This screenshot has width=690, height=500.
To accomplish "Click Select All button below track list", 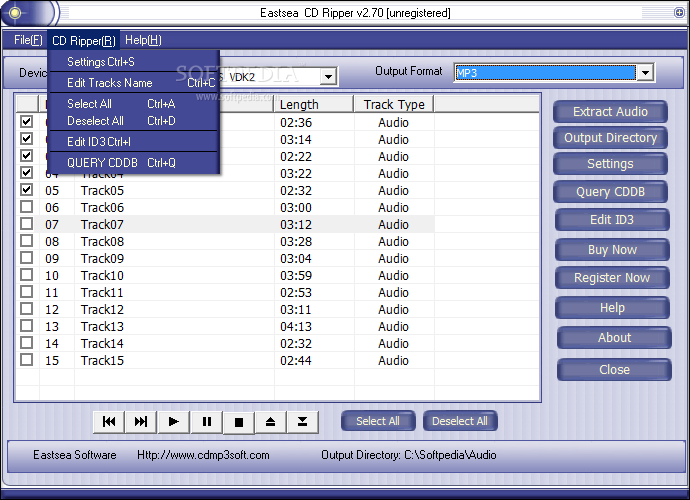I will coord(378,421).
